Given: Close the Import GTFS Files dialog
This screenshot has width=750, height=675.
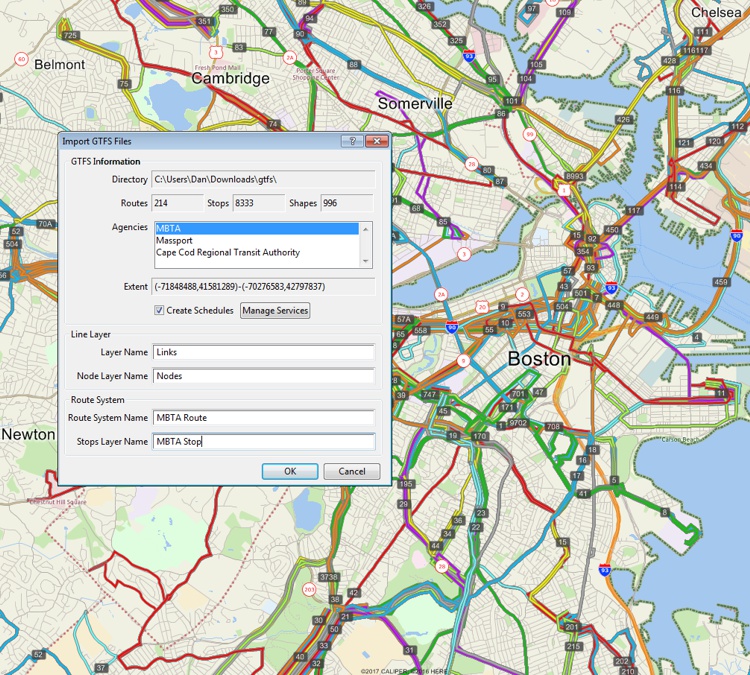Looking at the screenshot, I should [376, 142].
